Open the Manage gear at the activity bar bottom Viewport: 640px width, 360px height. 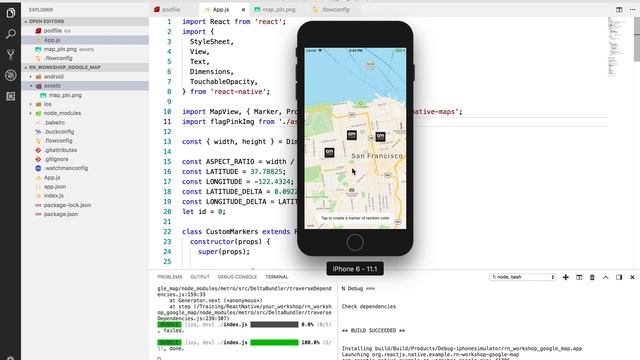(x=11, y=357)
